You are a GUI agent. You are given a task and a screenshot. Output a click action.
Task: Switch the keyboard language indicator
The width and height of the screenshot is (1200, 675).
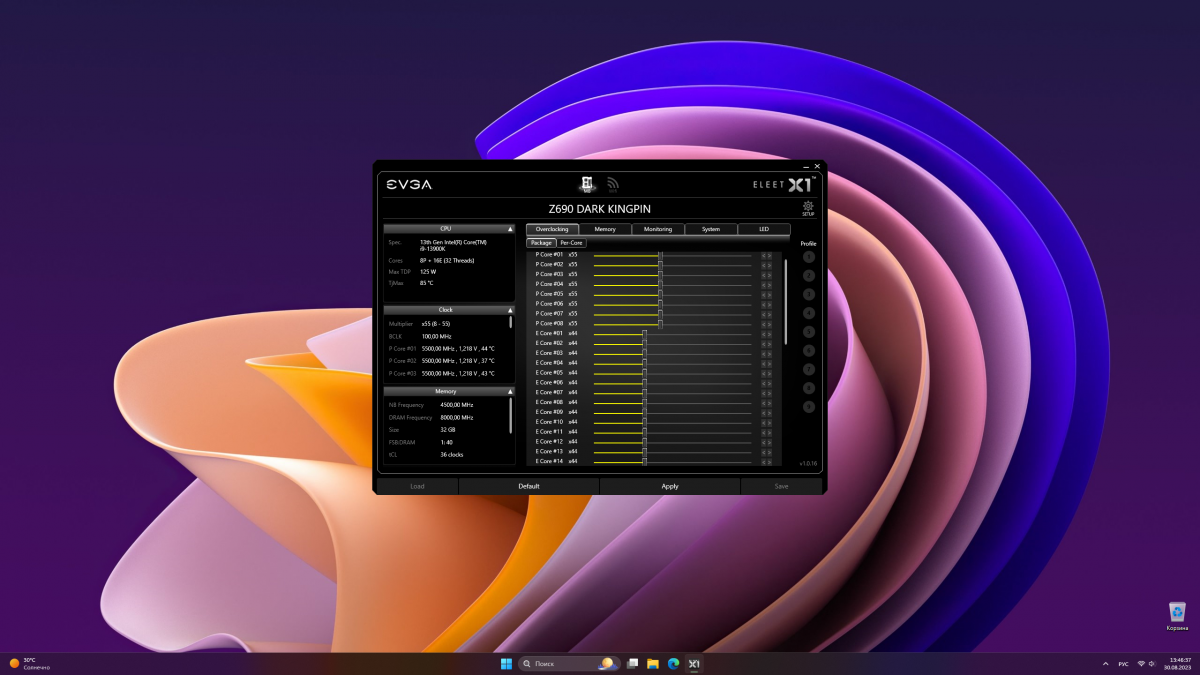[1123, 663]
